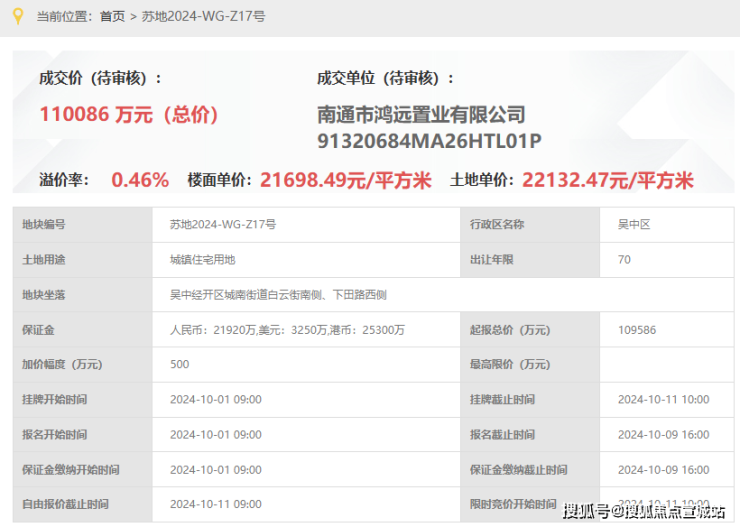740x527 pixels.
Task: Click the 吴中区 district cell
Action: tap(666, 225)
